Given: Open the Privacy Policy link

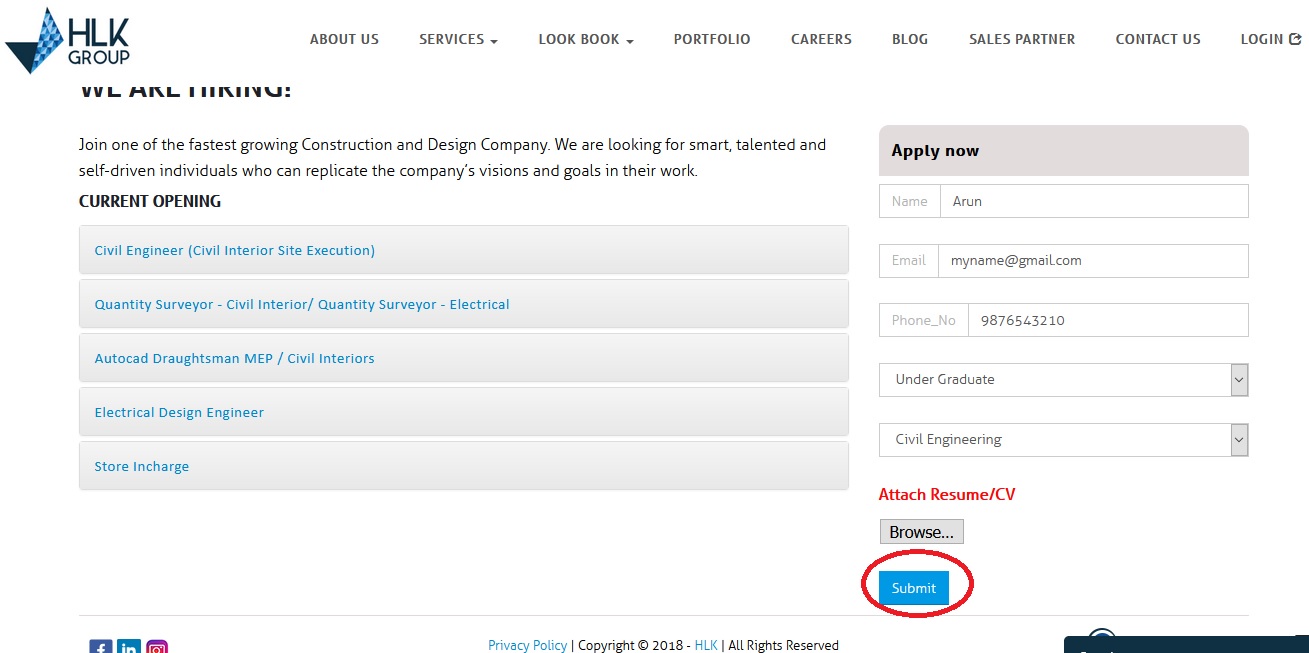Looking at the screenshot, I should click(x=527, y=646).
